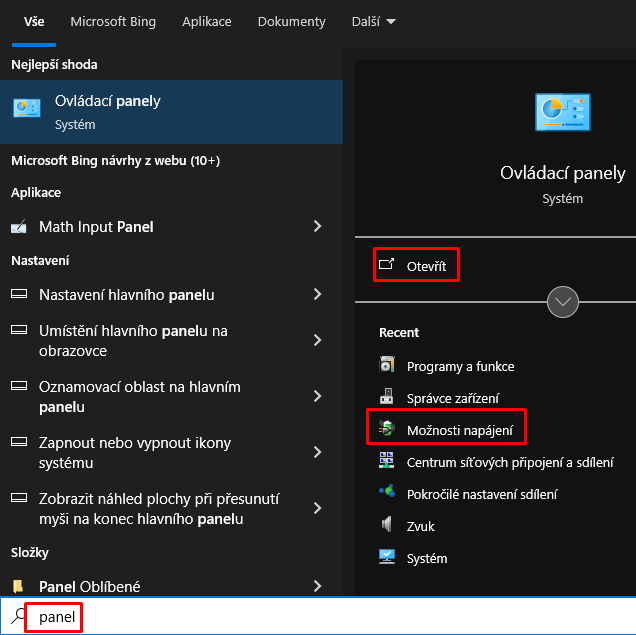This screenshot has width=636, height=635.
Task: Click the Panel Oblíbené folder icon
Action: [18, 586]
